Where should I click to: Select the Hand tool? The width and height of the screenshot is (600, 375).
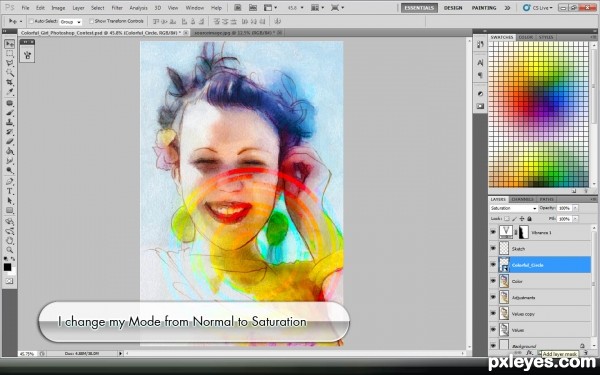[x=10, y=240]
